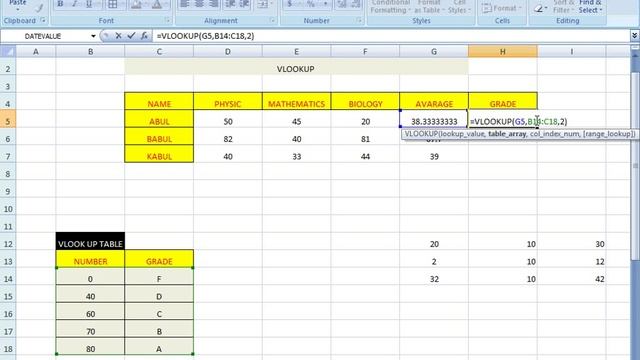Click col_index_num argument in the formula tooltip
The image size is (640, 360).
click(x=554, y=133)
